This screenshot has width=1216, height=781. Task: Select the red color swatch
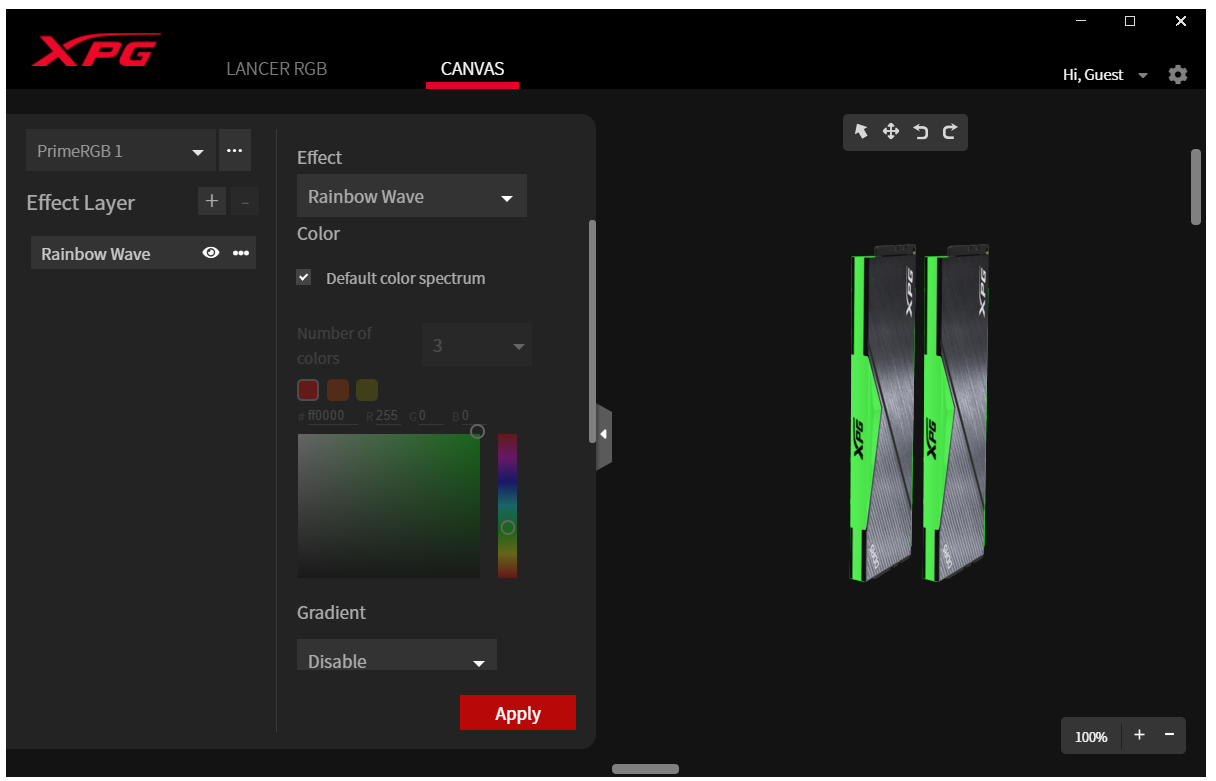[308, 390]
